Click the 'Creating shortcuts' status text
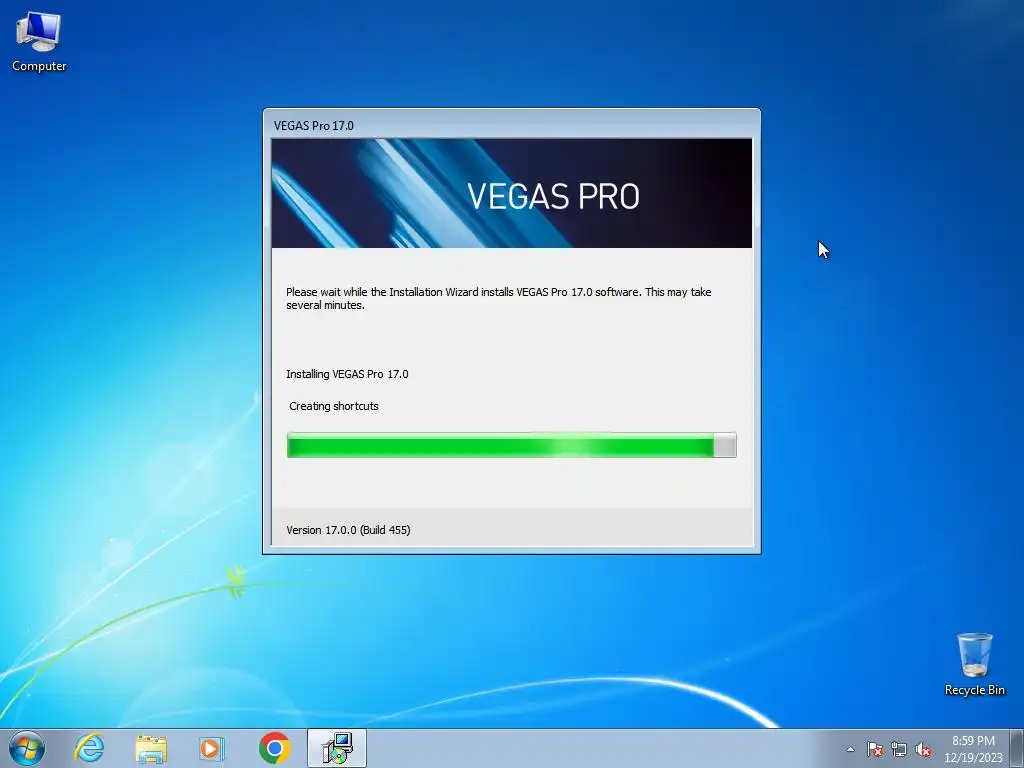1024x768 pixels. coord(334,406)
